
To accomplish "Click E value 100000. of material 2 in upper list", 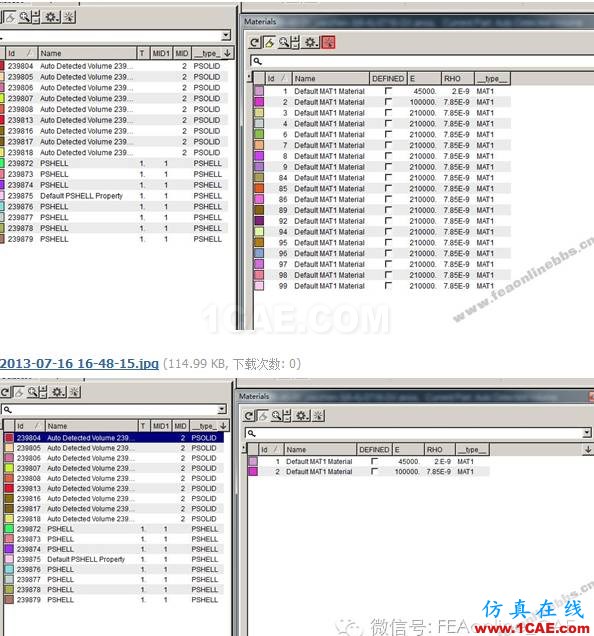I will pos(422,102).
